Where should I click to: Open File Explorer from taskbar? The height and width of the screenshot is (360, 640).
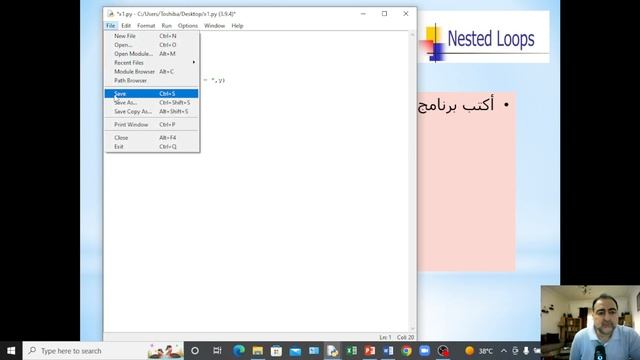tap(258, 351)
